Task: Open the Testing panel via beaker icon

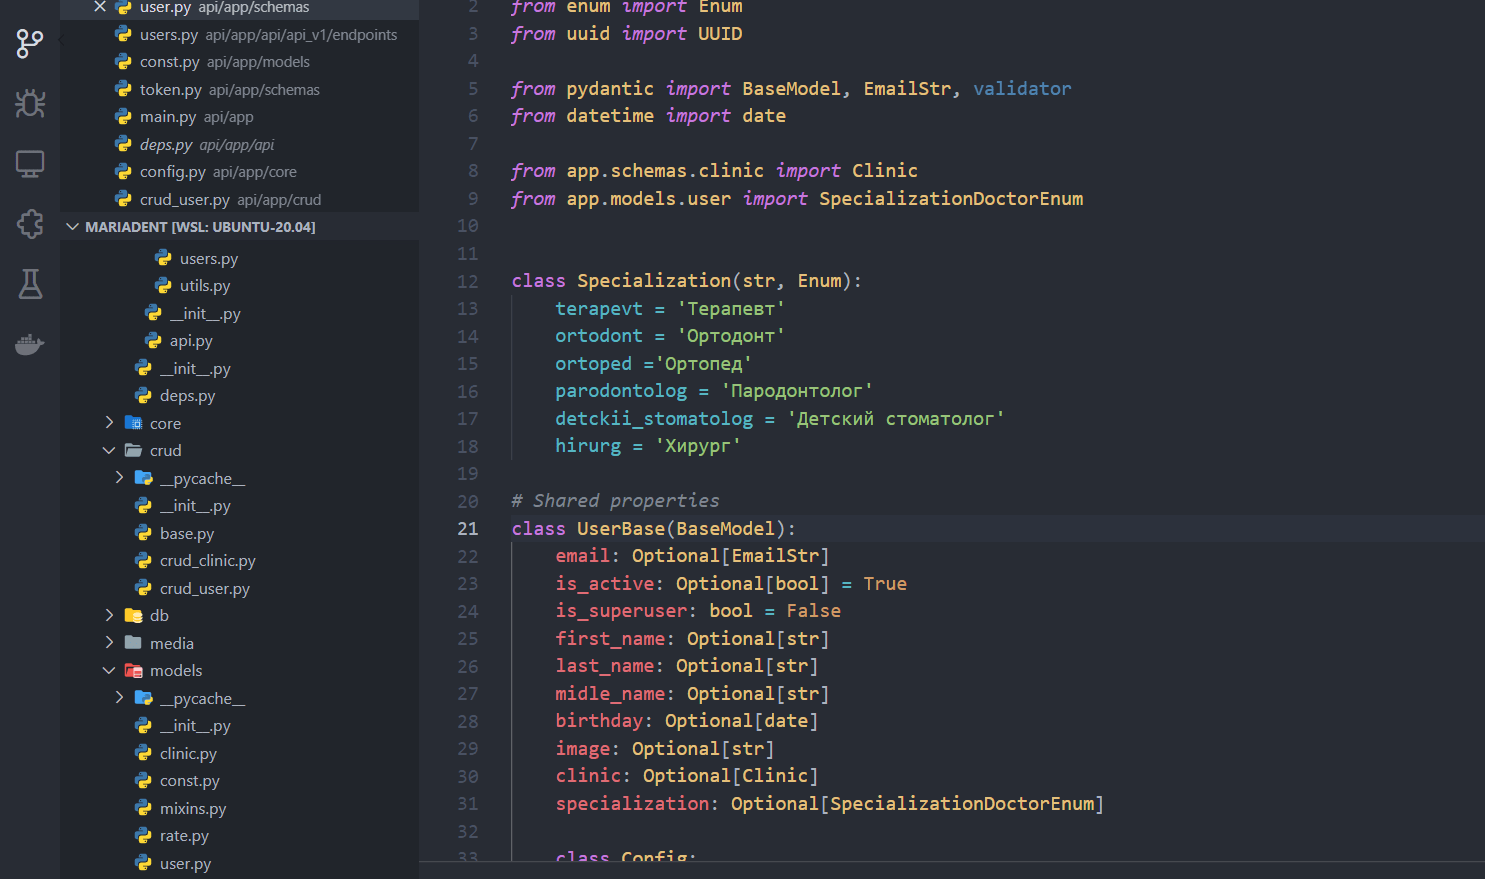Action: click(29, 283)
